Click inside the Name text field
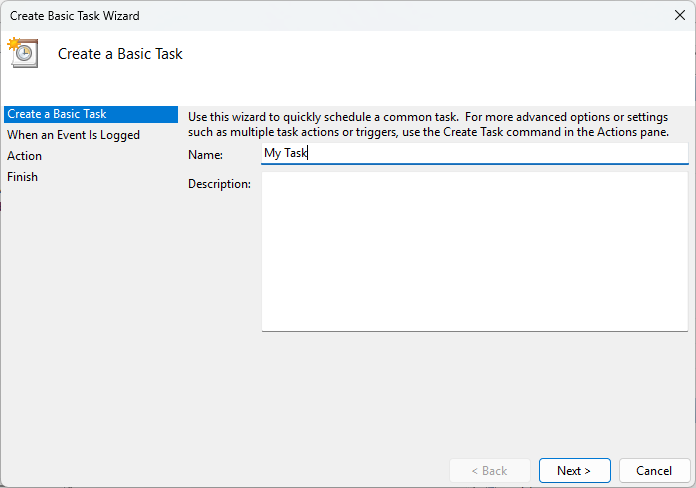696x488 pixels. pos(475,153)
